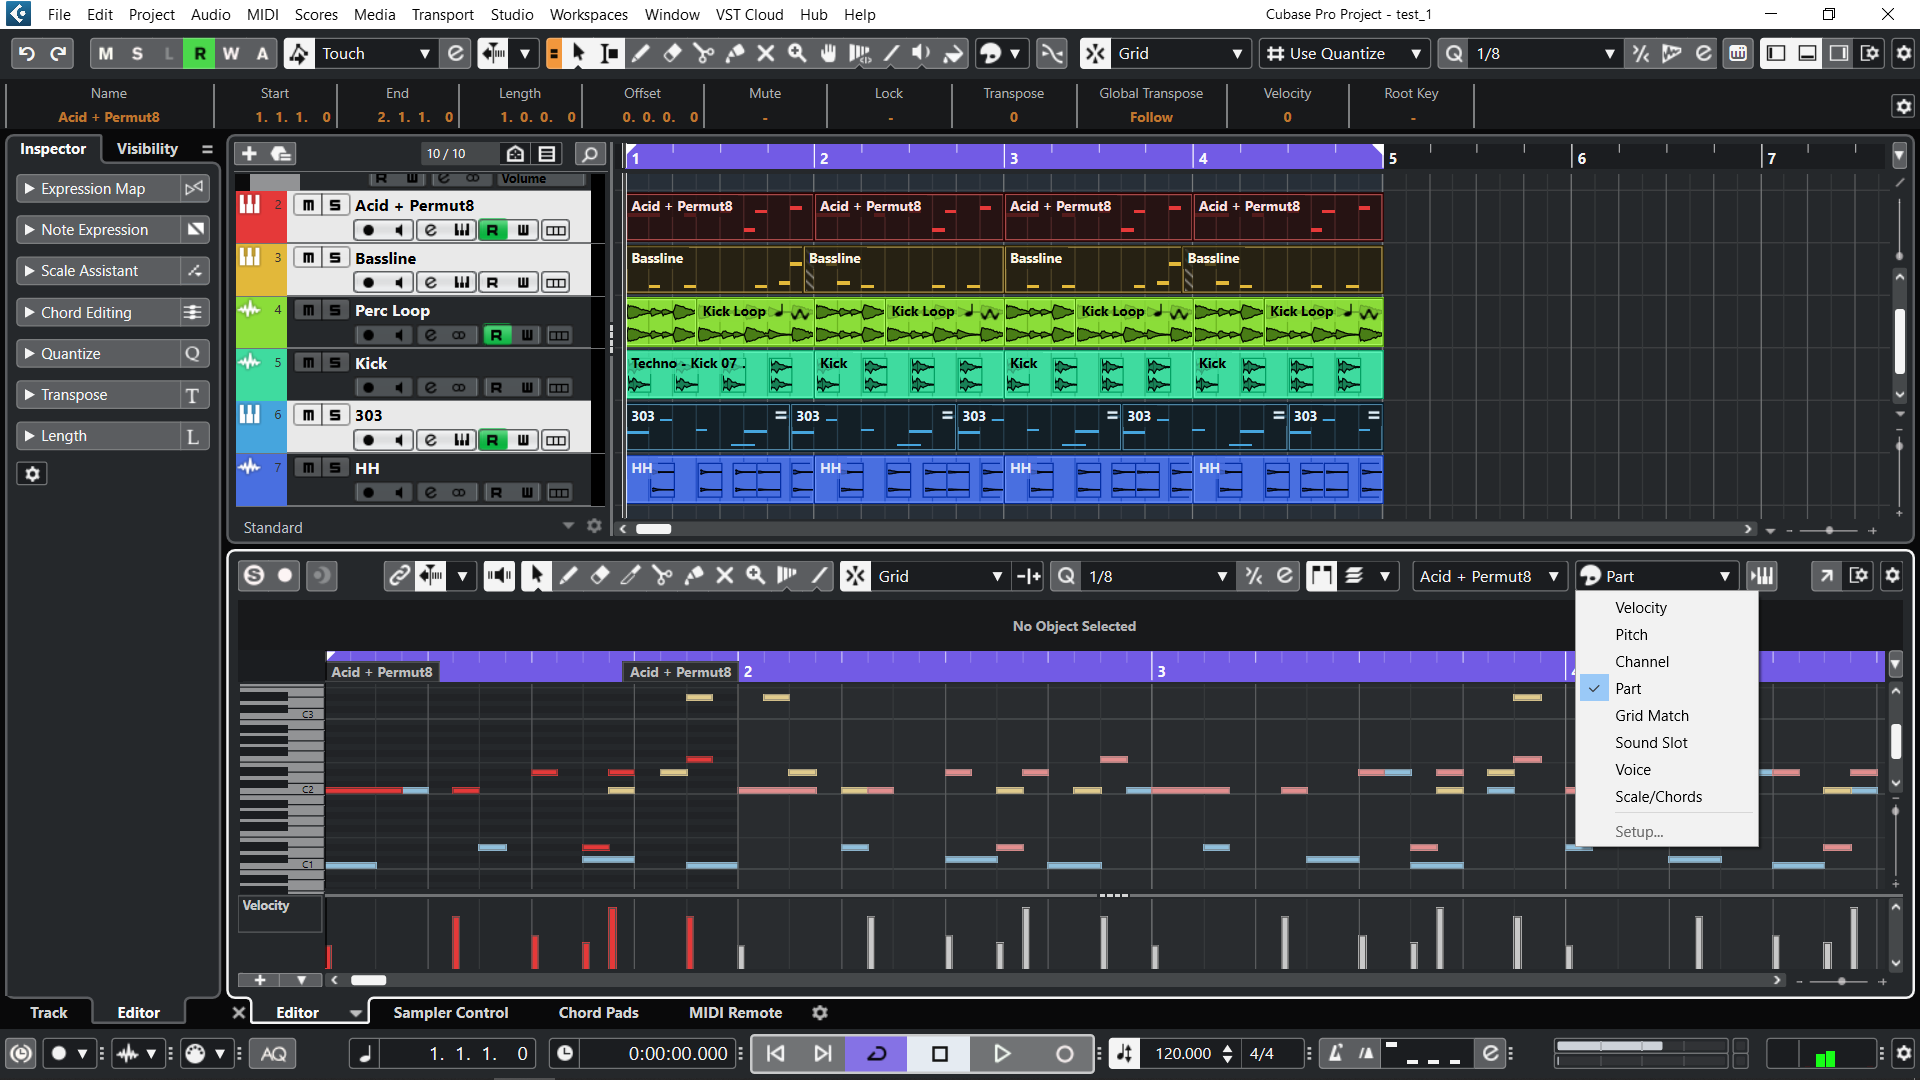Click the Add Track plus icon

pos(250,154)
